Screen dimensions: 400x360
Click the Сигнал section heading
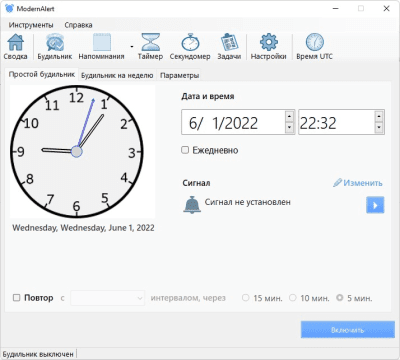pos(196,183)
